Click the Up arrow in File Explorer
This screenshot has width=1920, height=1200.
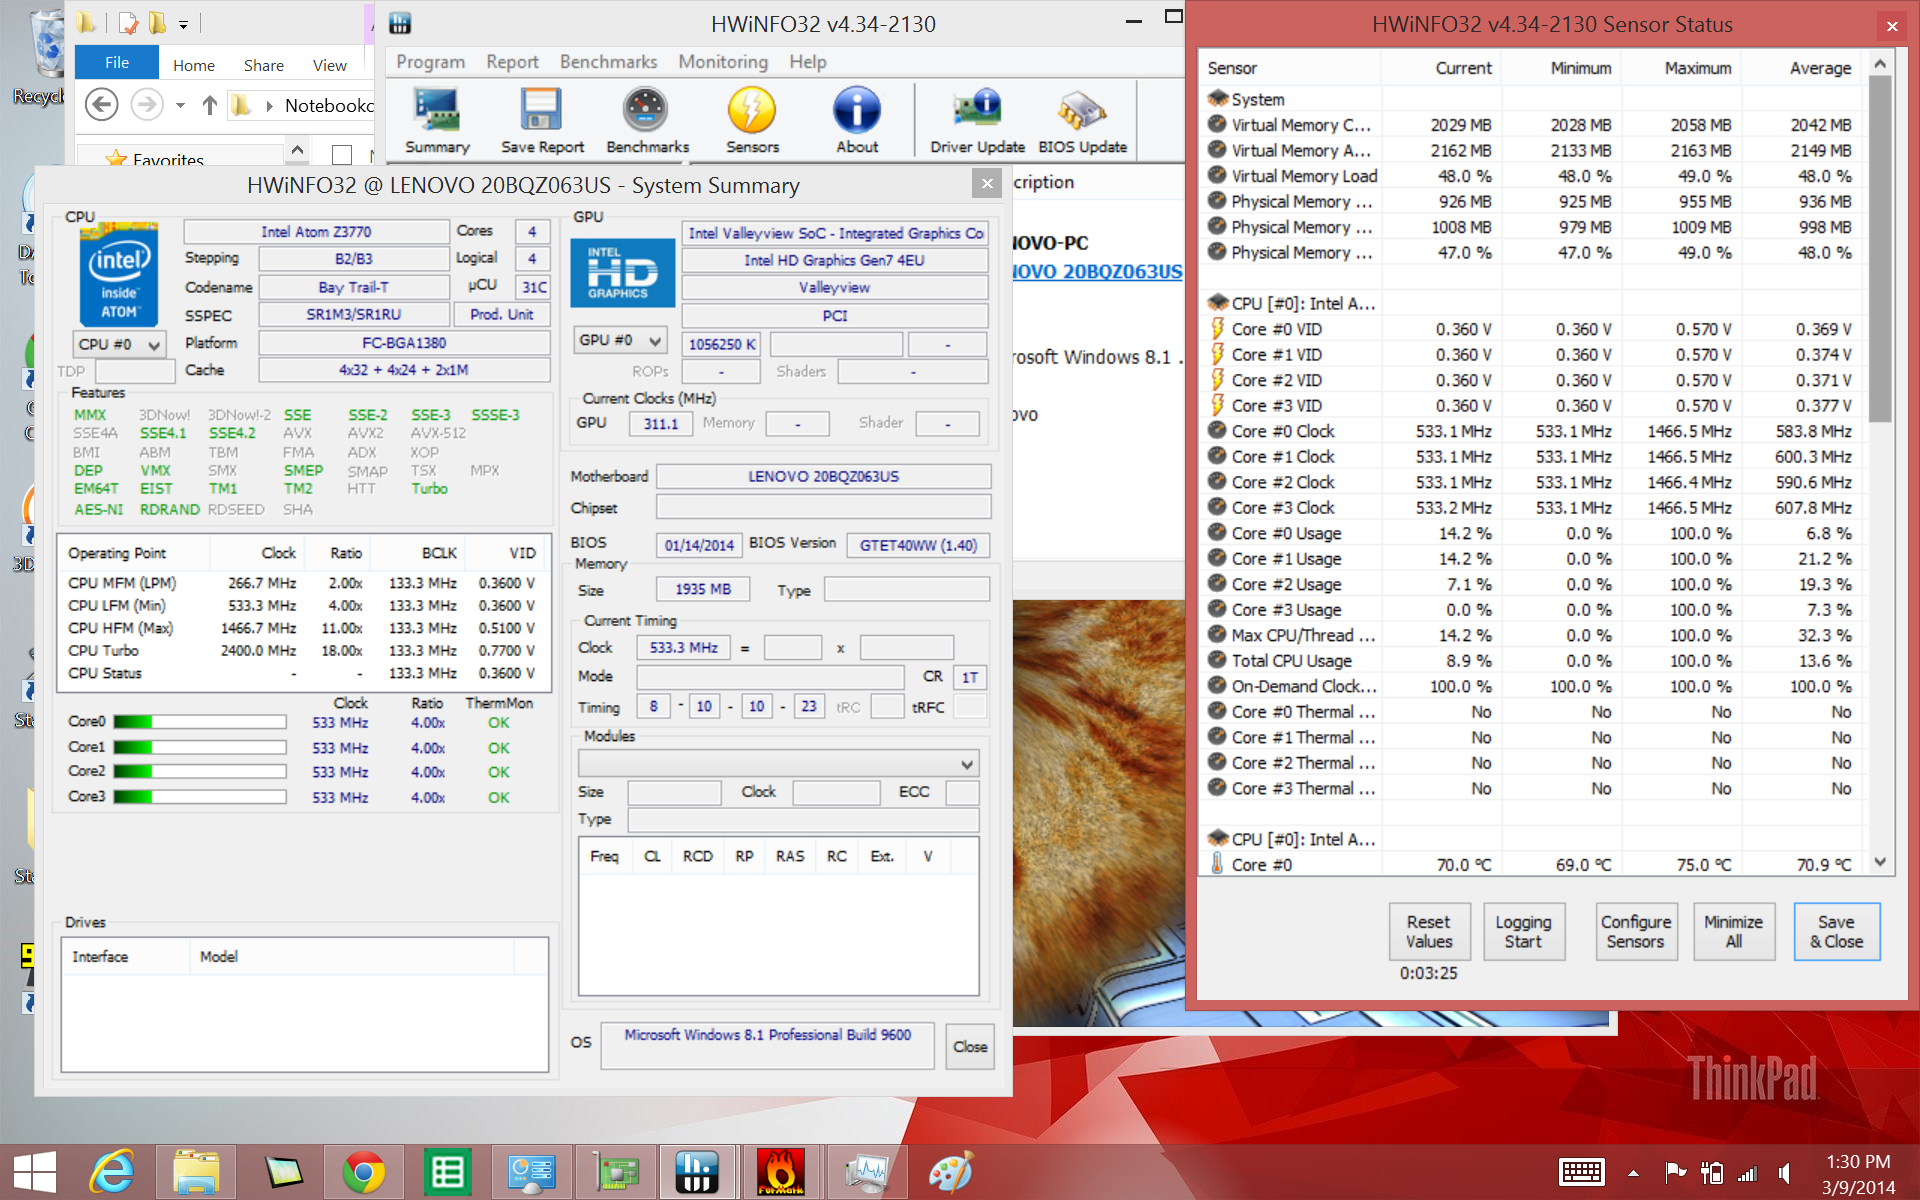tap(209, 105)
